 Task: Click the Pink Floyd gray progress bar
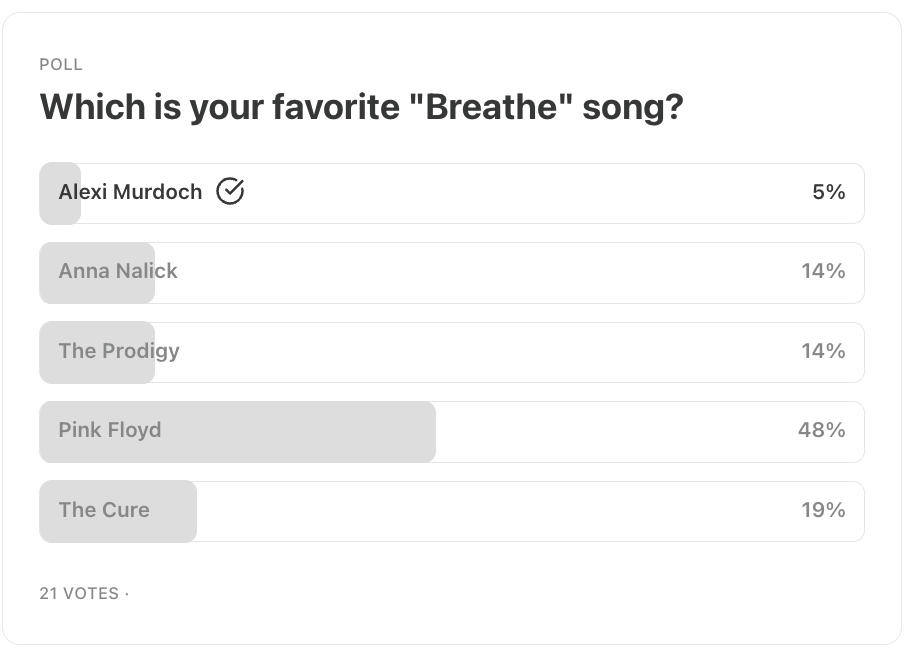237,432
